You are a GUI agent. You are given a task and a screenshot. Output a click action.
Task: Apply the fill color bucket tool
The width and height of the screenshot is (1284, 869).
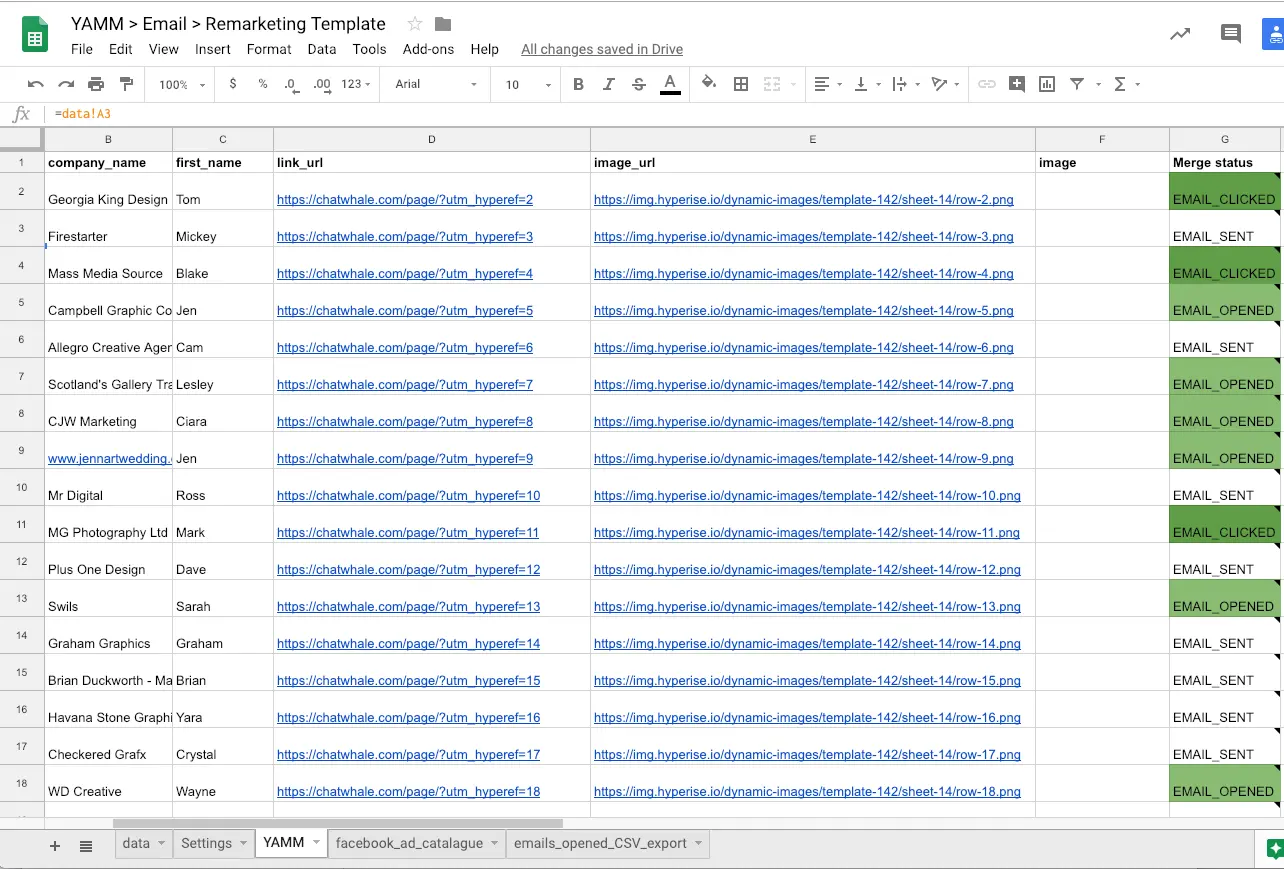(x=709, y=84)
